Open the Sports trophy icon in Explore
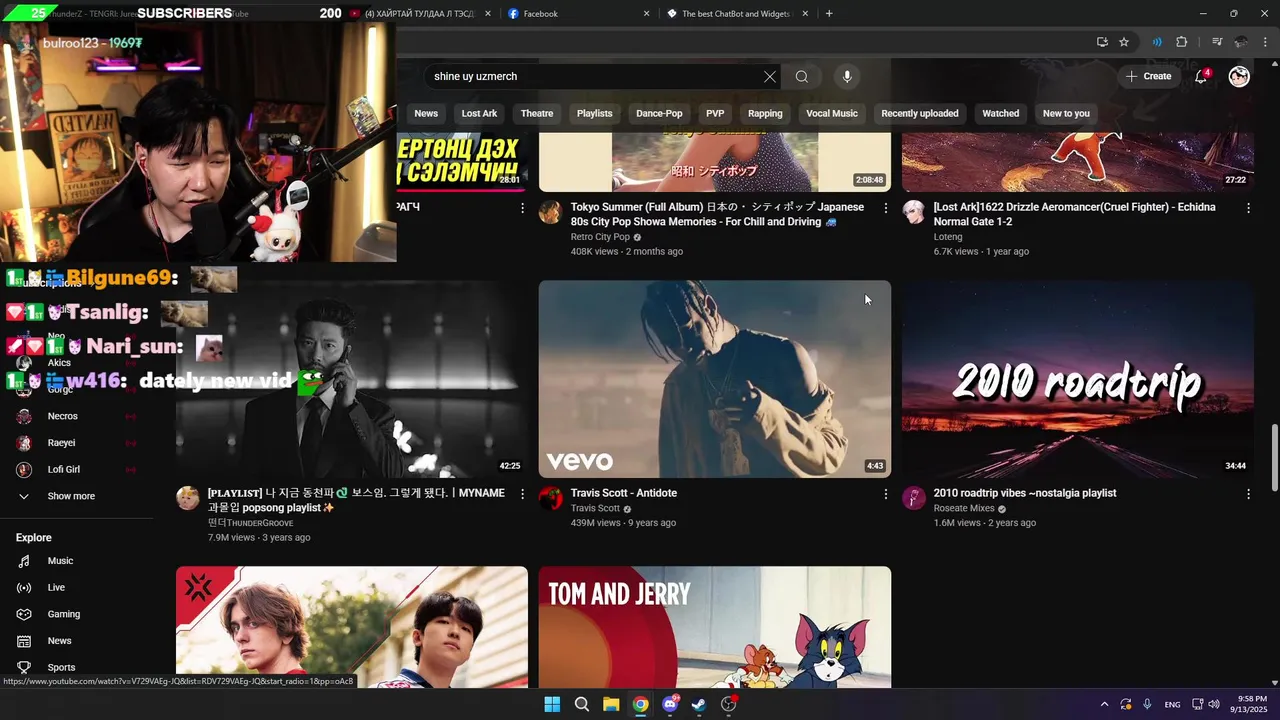The width and height of the screenshot is (1280, 720). tap(24, 667)
